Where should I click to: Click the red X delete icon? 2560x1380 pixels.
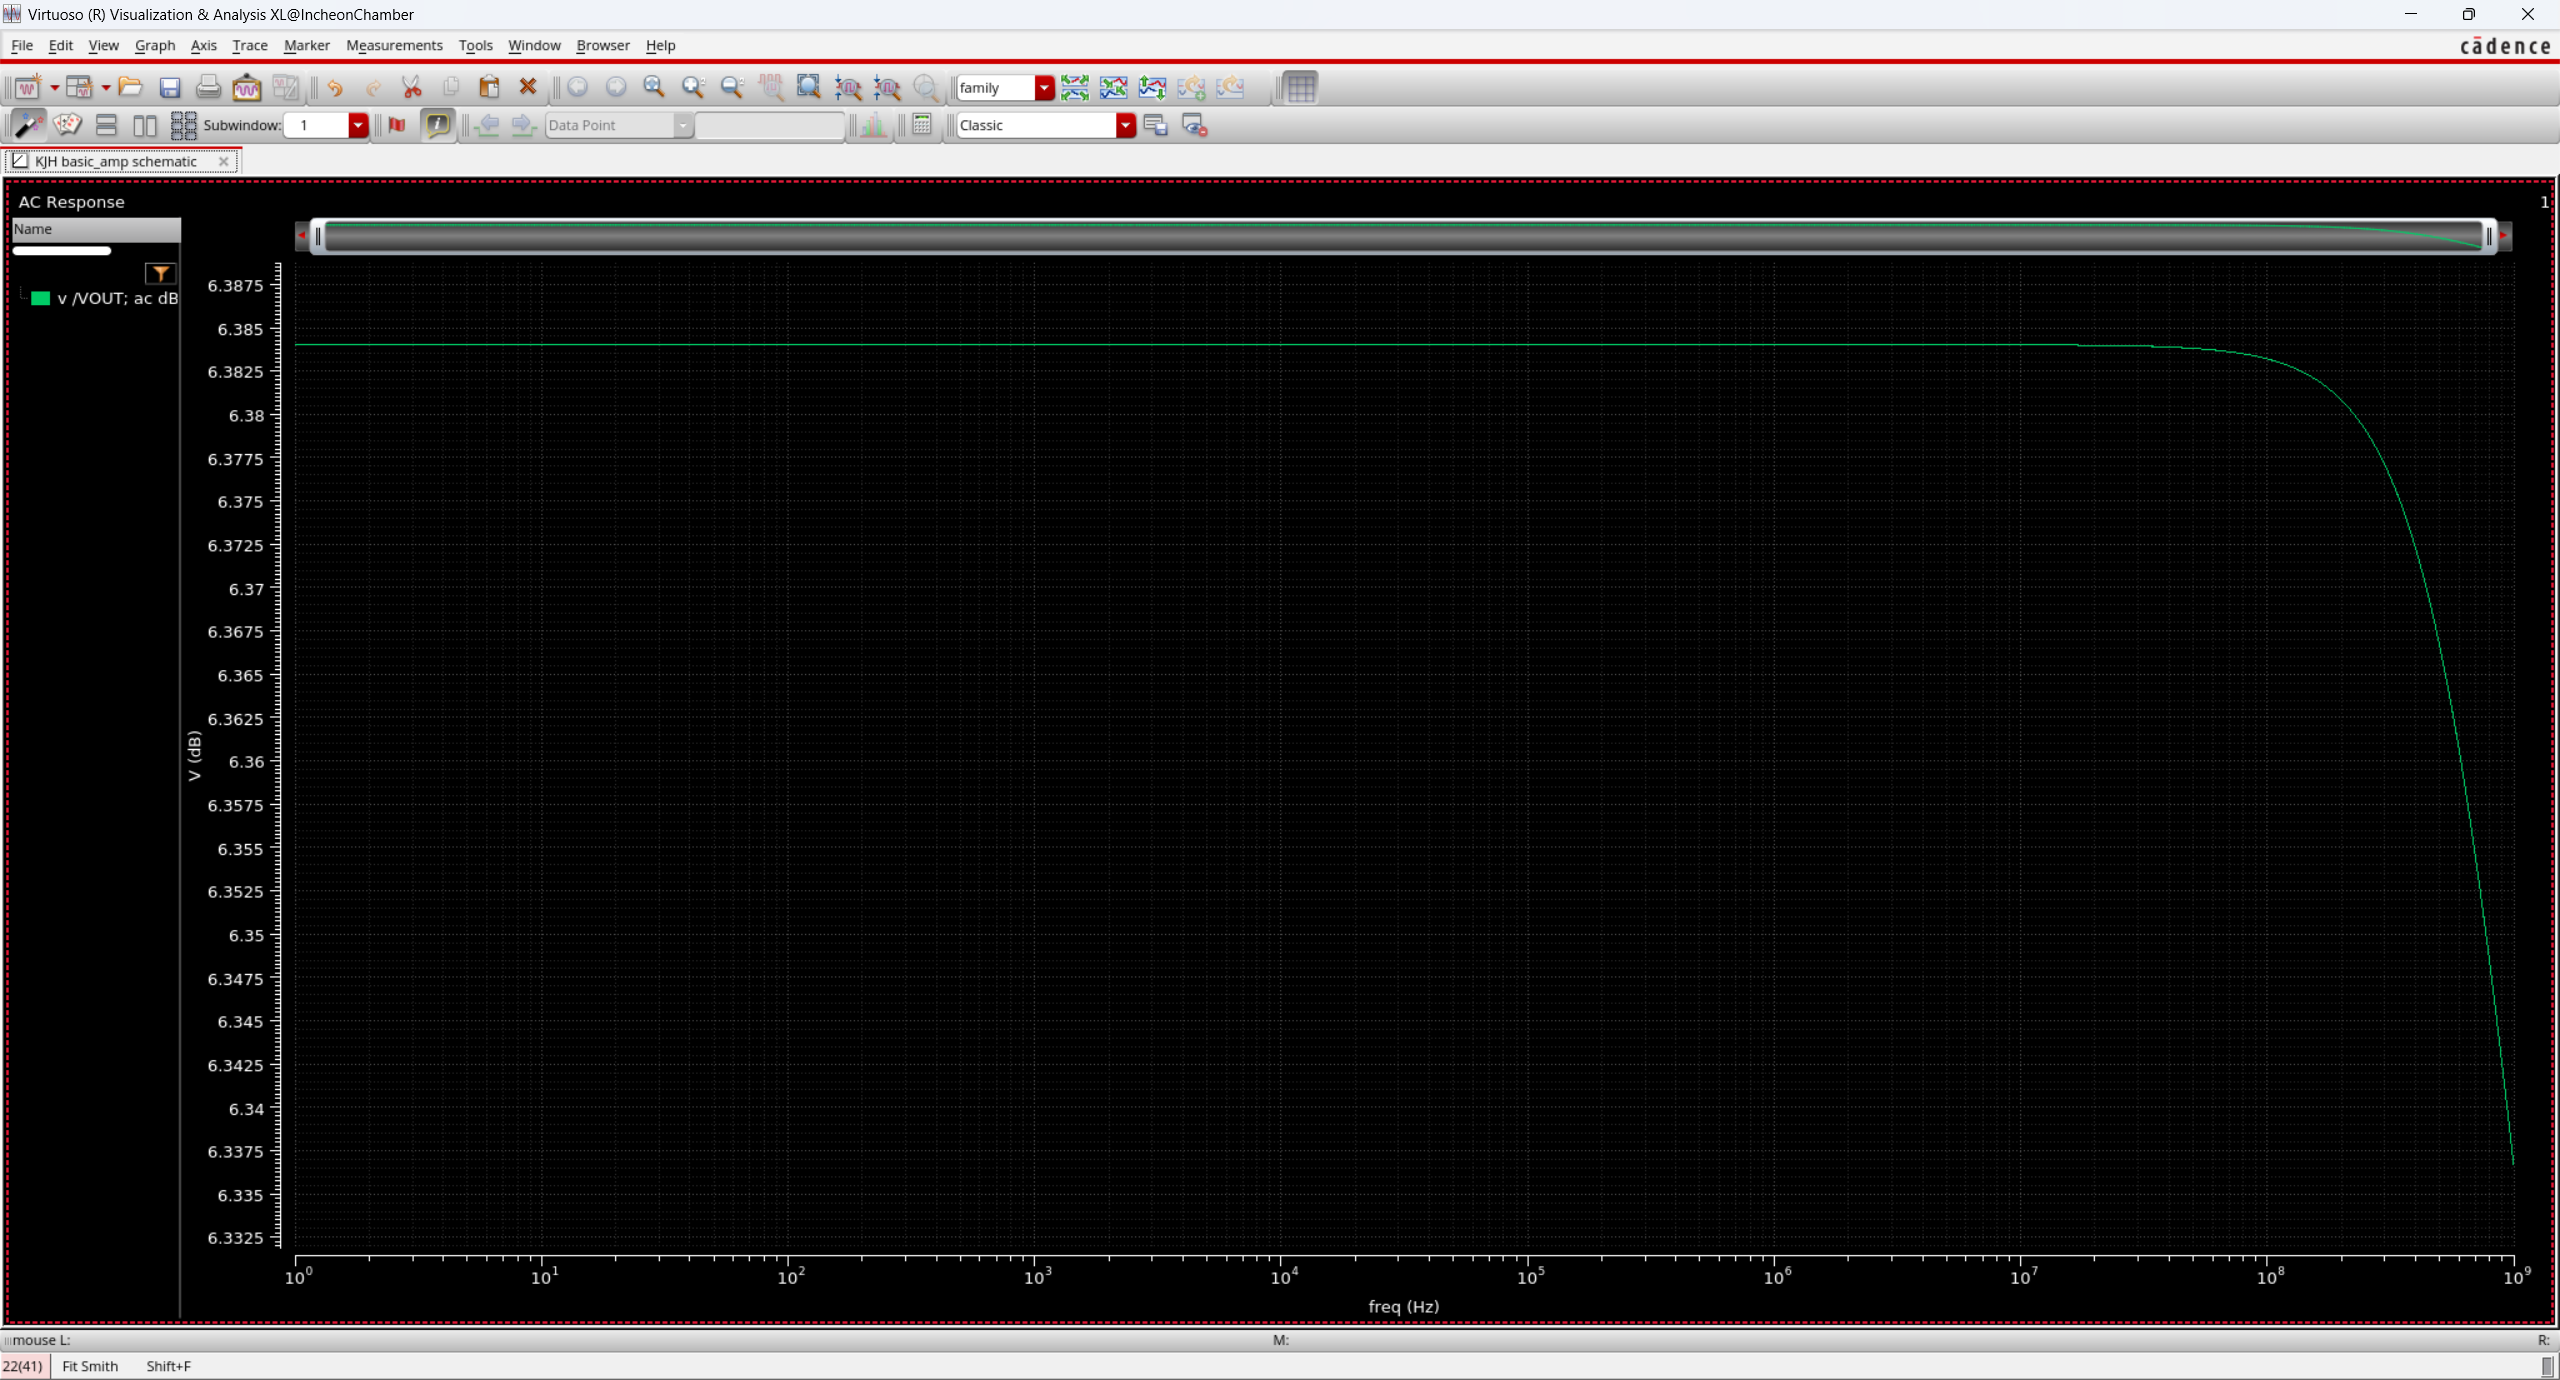tap(528, 88)
